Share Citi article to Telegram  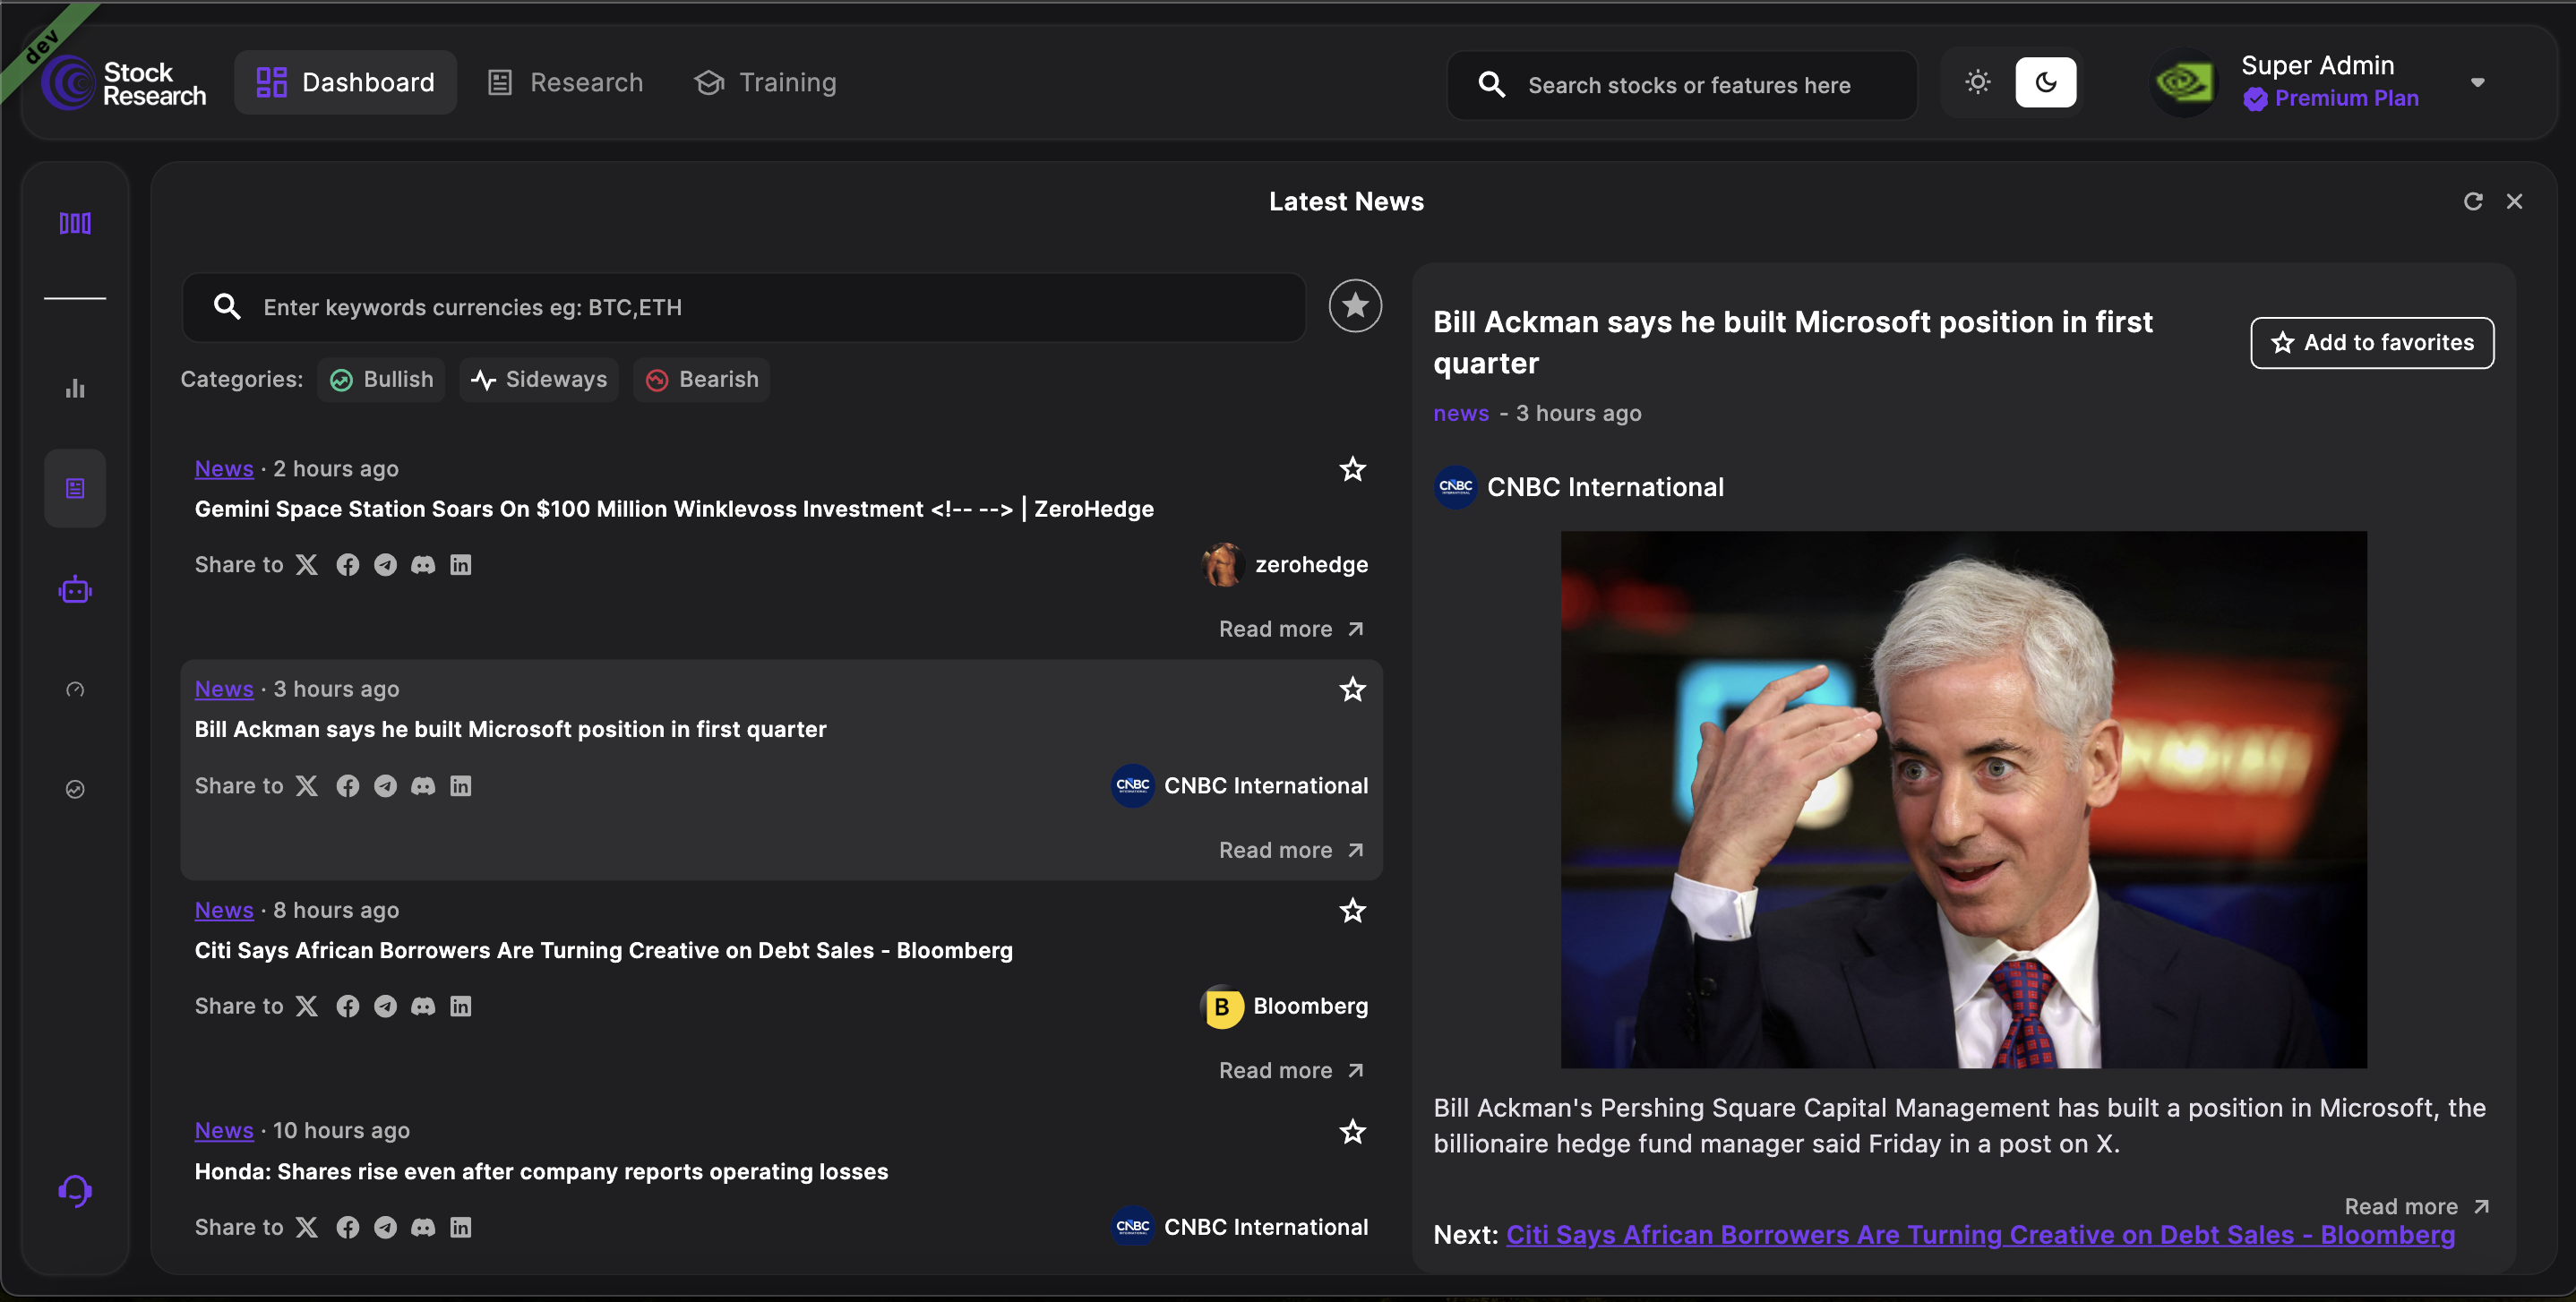385,1006
